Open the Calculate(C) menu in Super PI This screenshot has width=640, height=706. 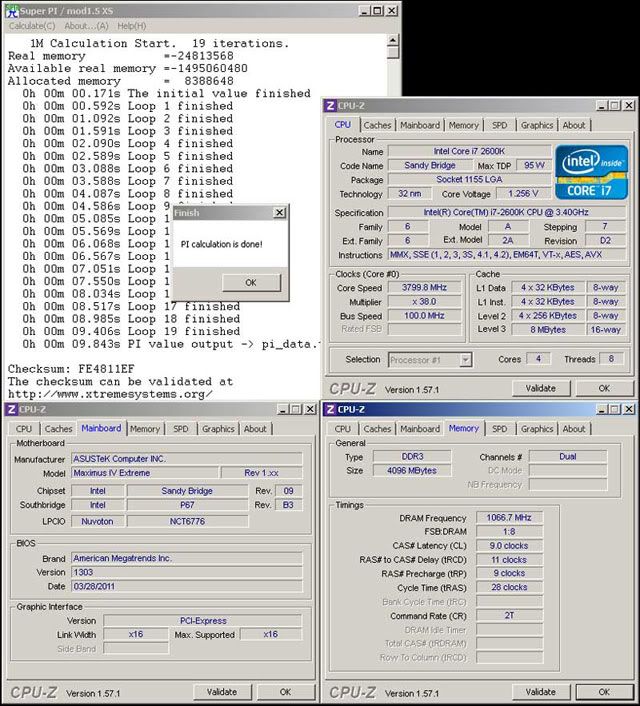coord(32,26)
